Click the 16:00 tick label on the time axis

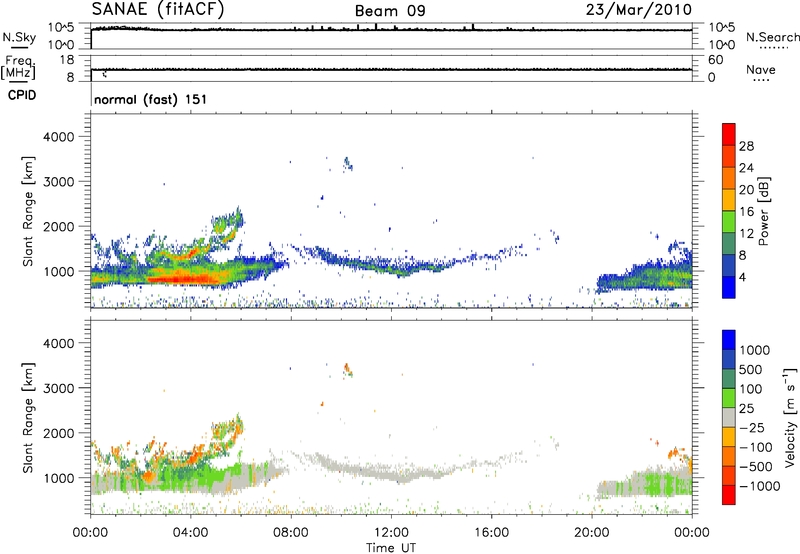click(x=491, y=533)
